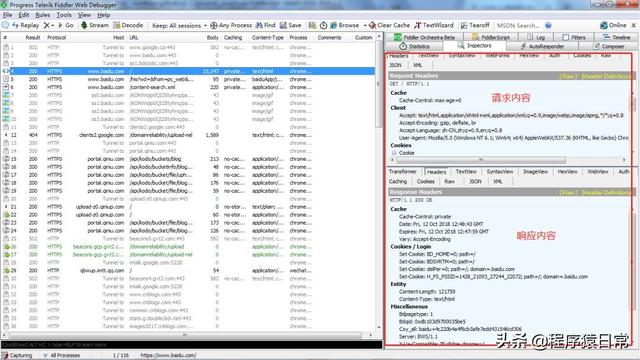Switch to the FiddlerScript tab
Image resolution: width=640 pixels, height=360 pixels.
[491, 37]
